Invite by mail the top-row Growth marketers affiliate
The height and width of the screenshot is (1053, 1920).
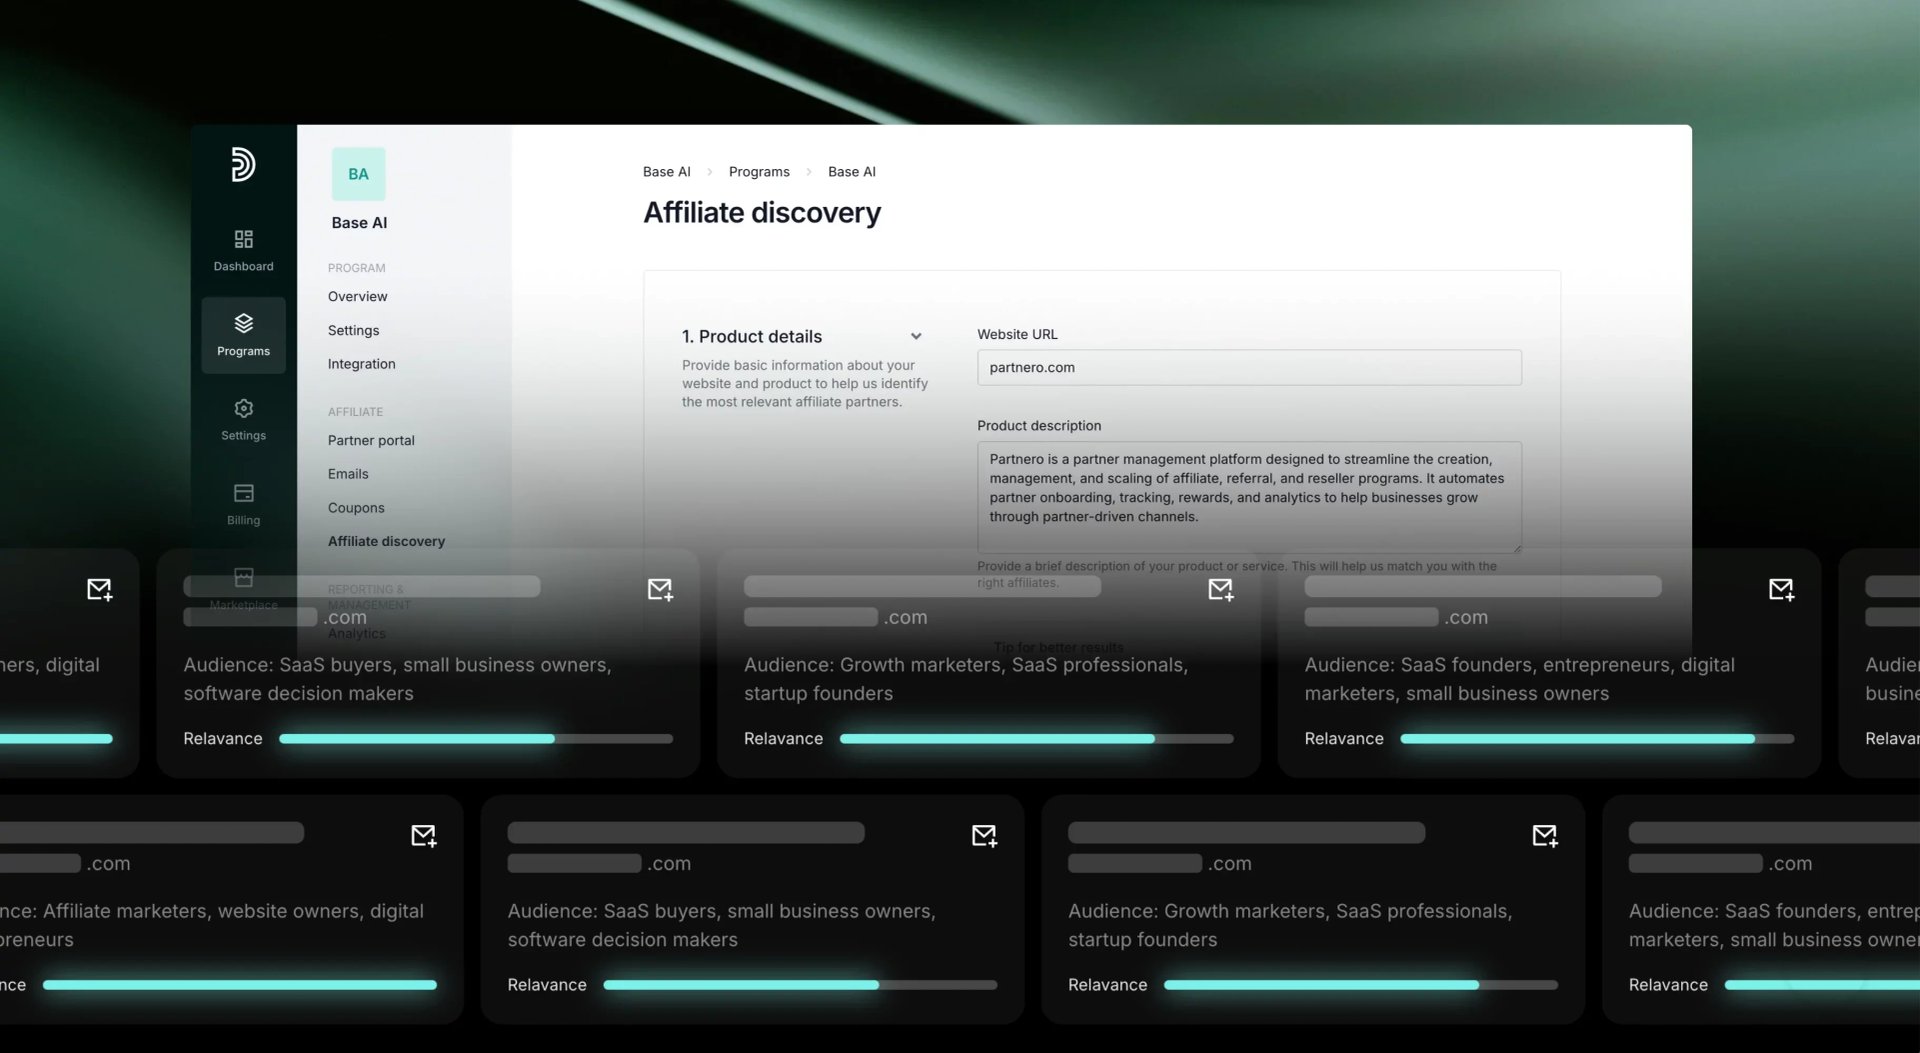[1221, 589]
